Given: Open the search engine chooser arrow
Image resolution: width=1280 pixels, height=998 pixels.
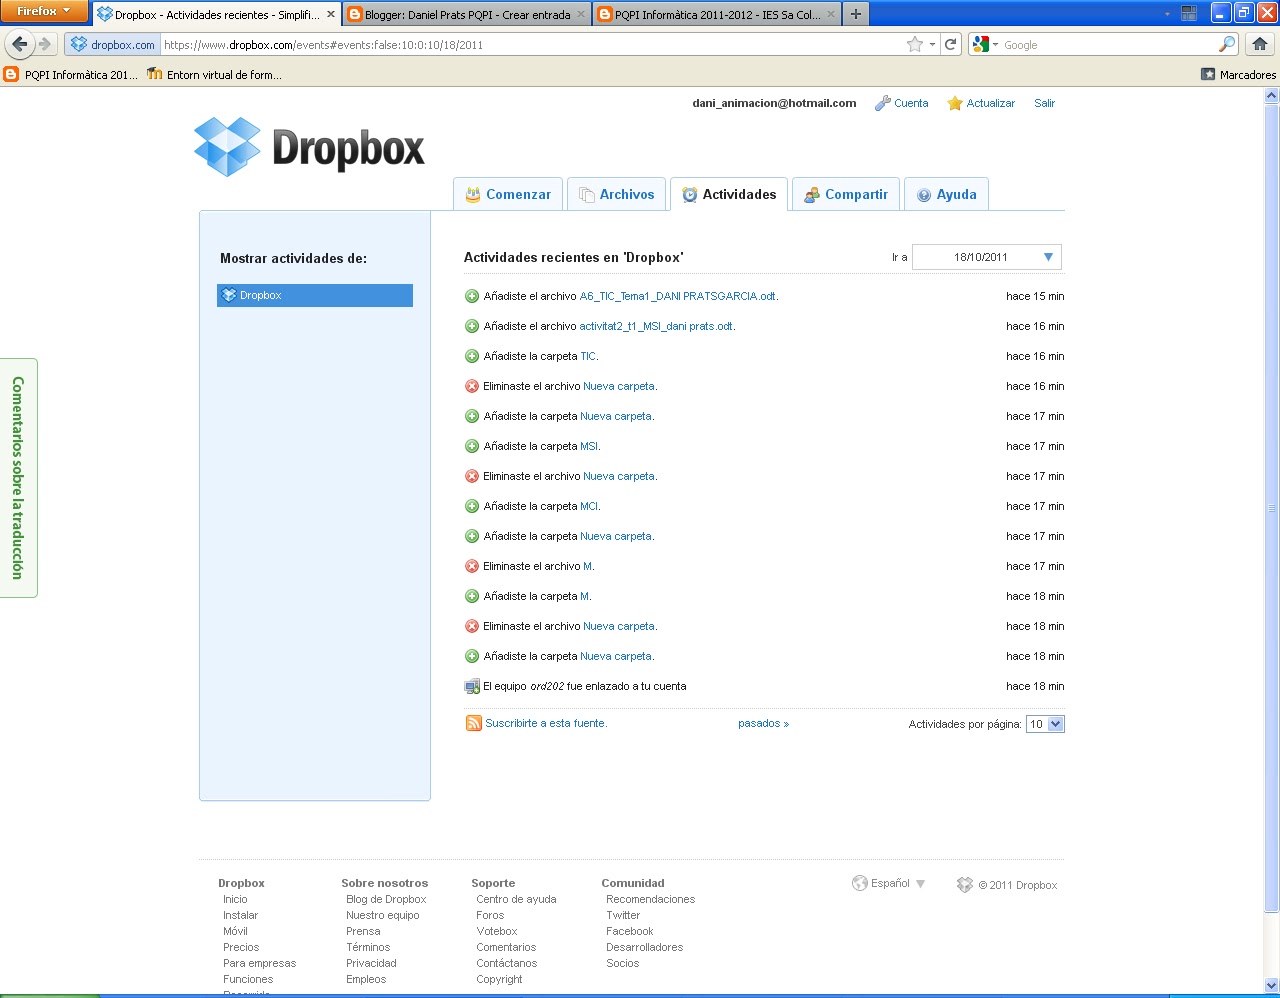Looking at the screenshot, I should (x=995, y=45).
